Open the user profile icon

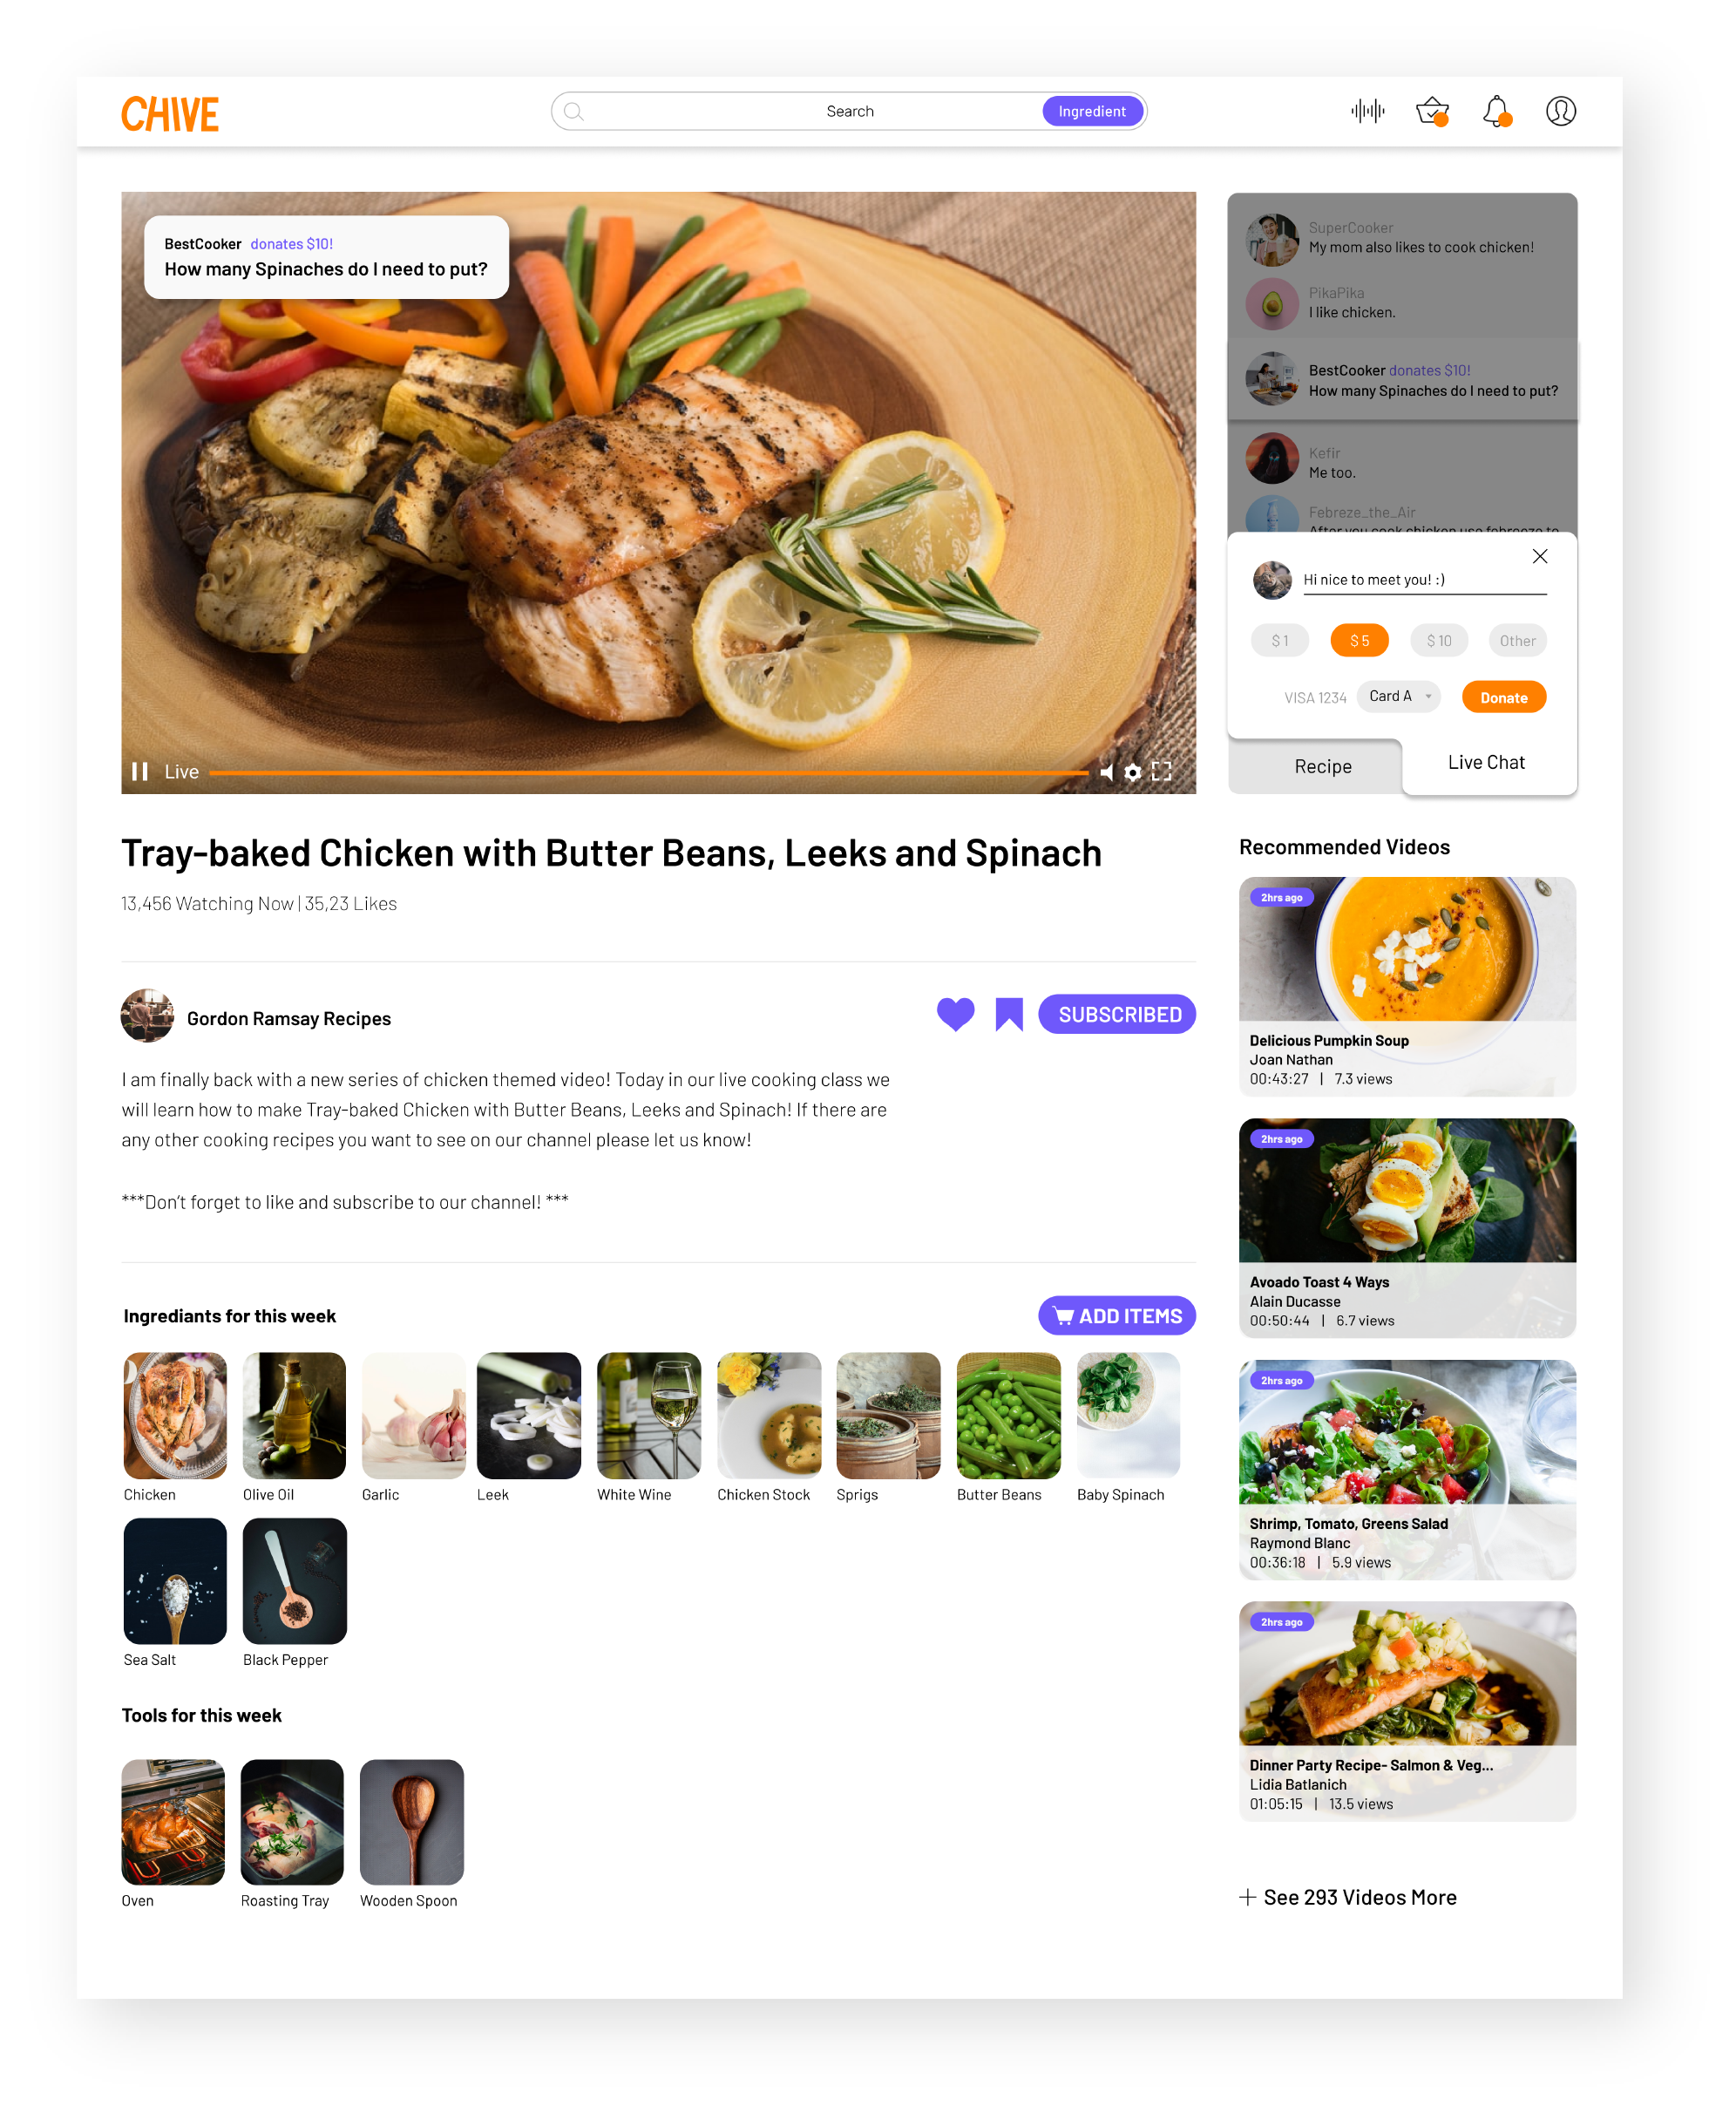pyautogui.click(x=1560, y=111)
